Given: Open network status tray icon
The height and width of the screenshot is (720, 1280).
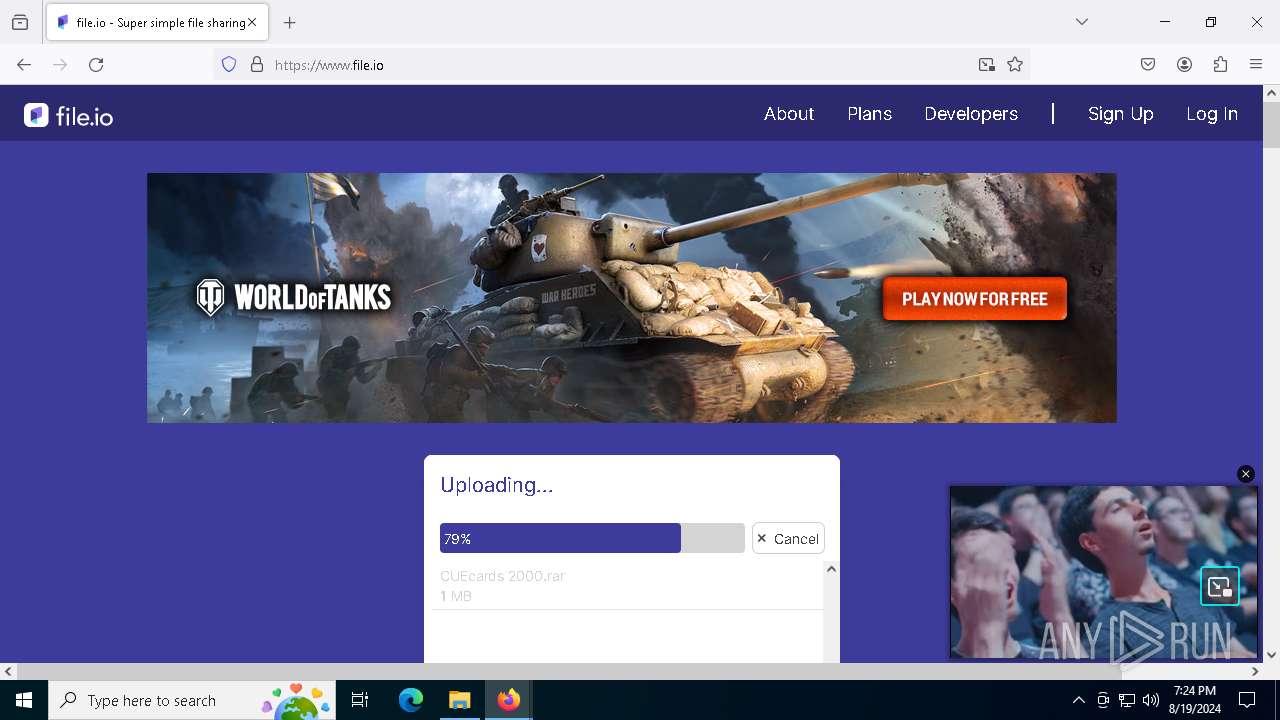Looking at the screenshot, I should pyautogui.click(x=1127, y=700).
